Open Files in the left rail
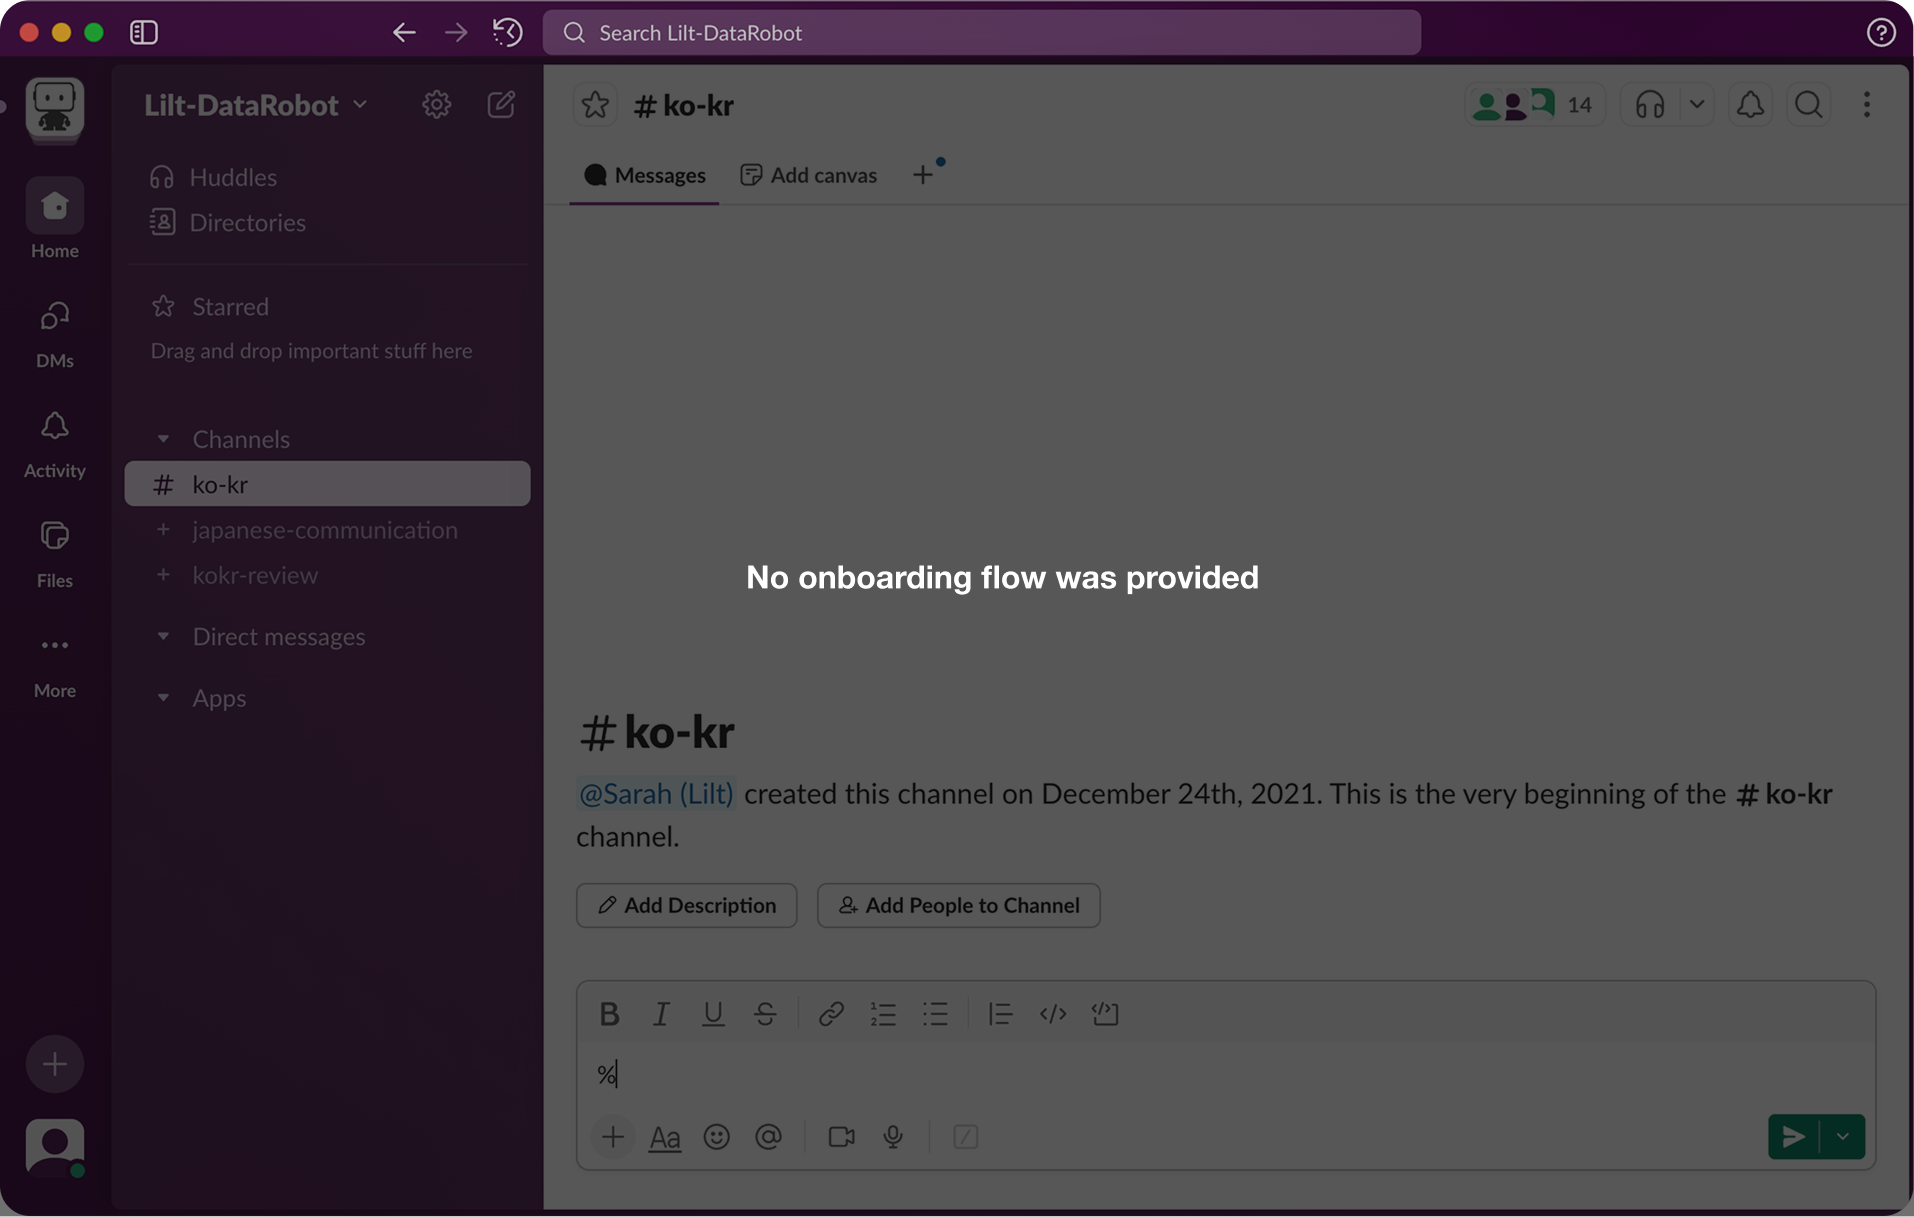The width and height of the screenshot is (1914, 1217). tap(55, 554)
